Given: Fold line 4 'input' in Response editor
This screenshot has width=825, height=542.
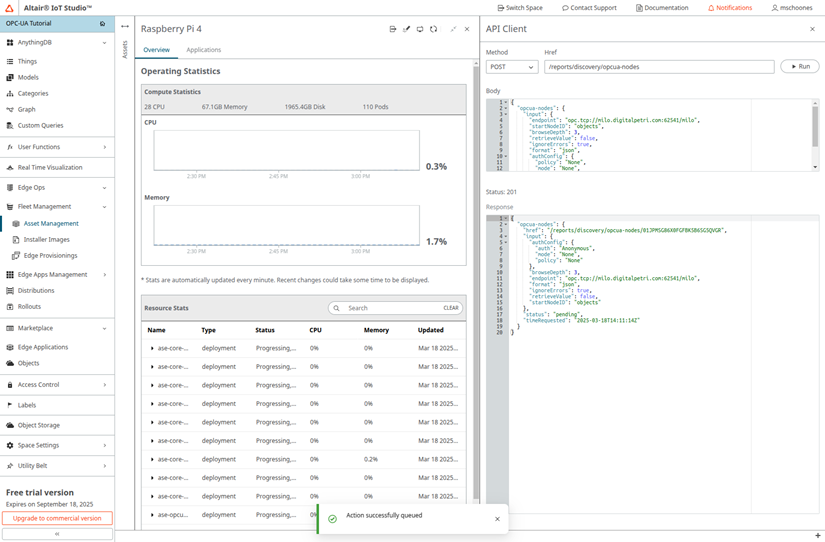Looking at the screenshot, I should pyautogui.click(x=506, y=237).
